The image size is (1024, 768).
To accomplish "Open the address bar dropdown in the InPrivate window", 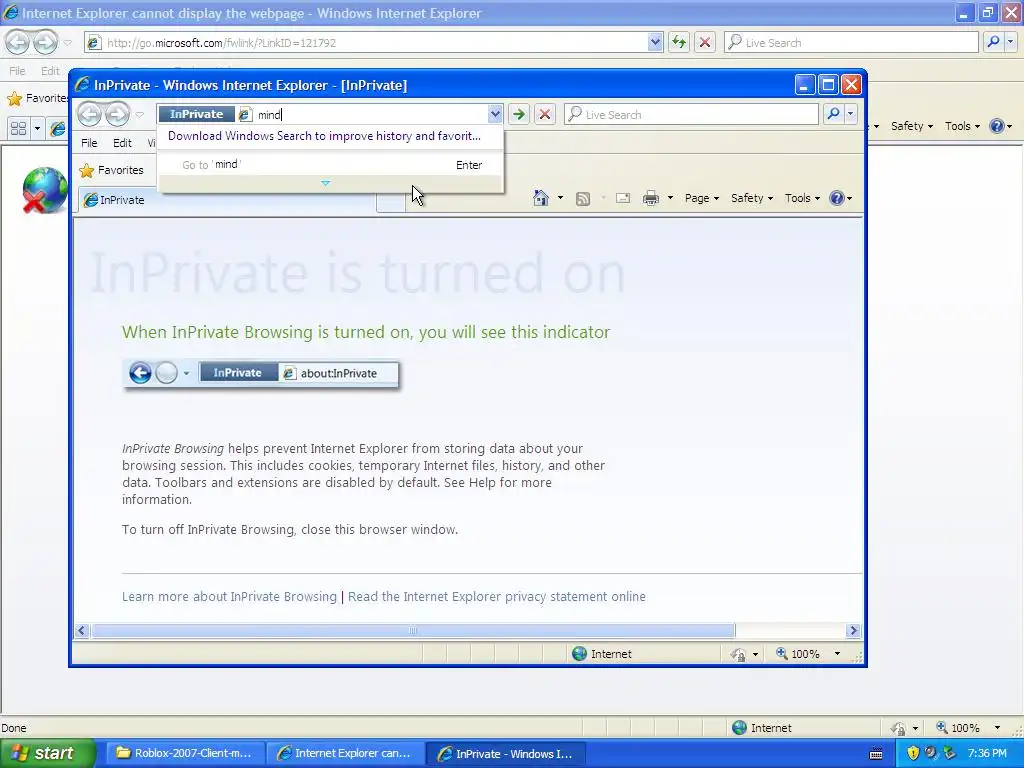I will [x=495, y=114].
